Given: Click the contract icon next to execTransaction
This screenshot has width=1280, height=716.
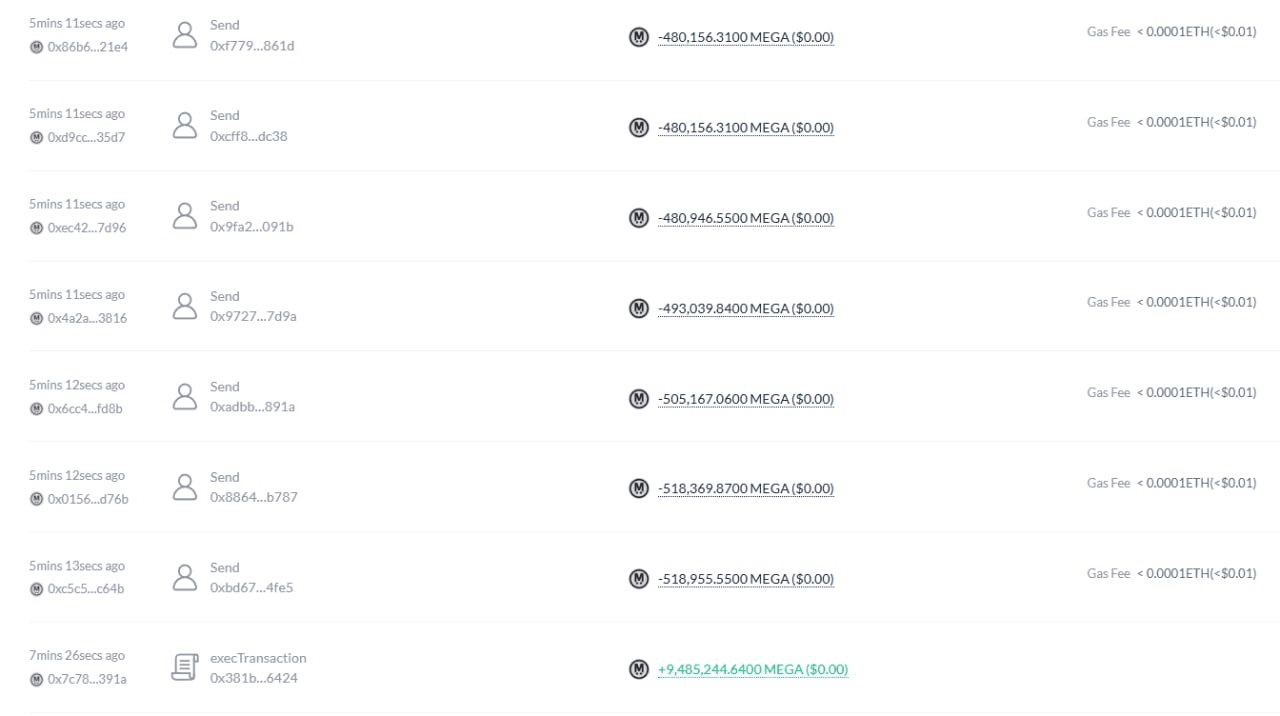Looking at the screenshot, I should [185, 668].
